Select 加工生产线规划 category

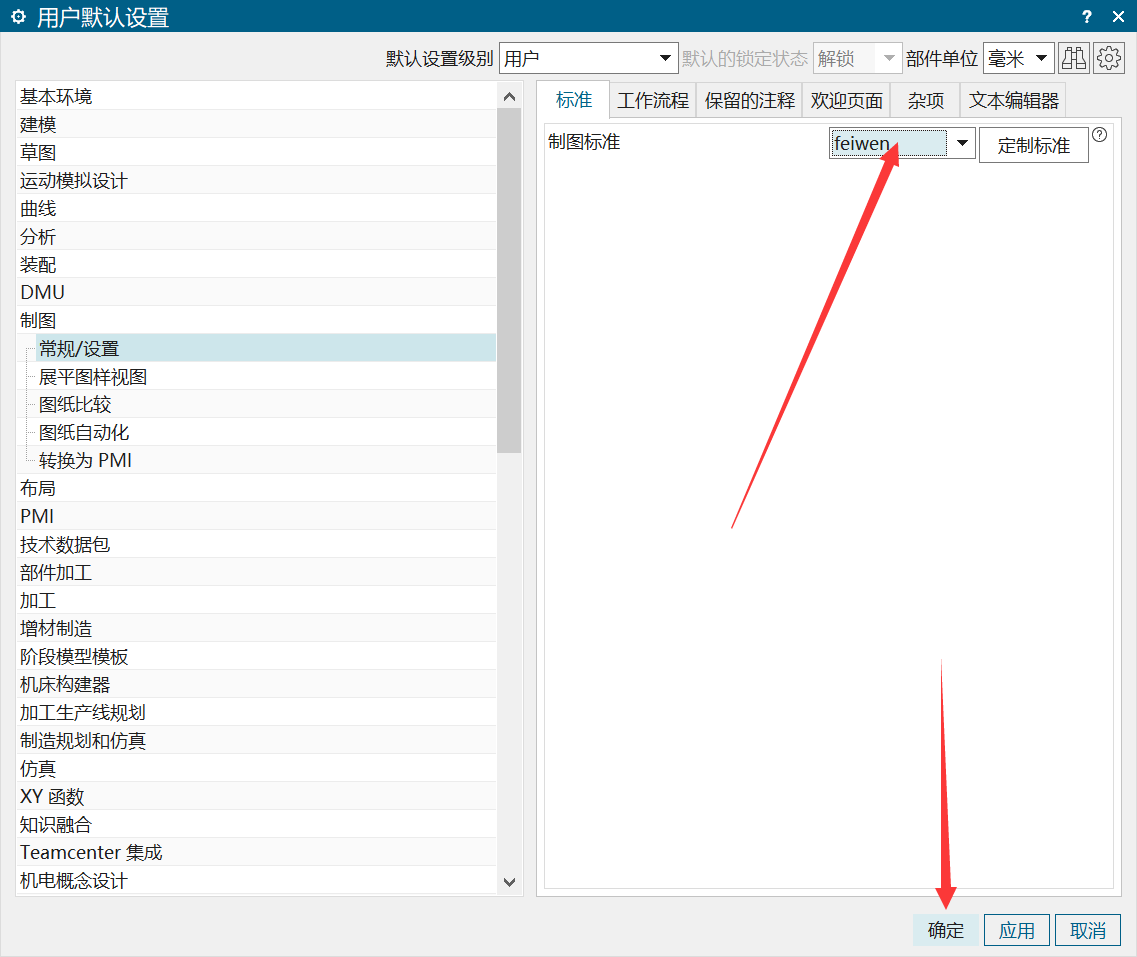pyautogui.click(x=257, y=713)
